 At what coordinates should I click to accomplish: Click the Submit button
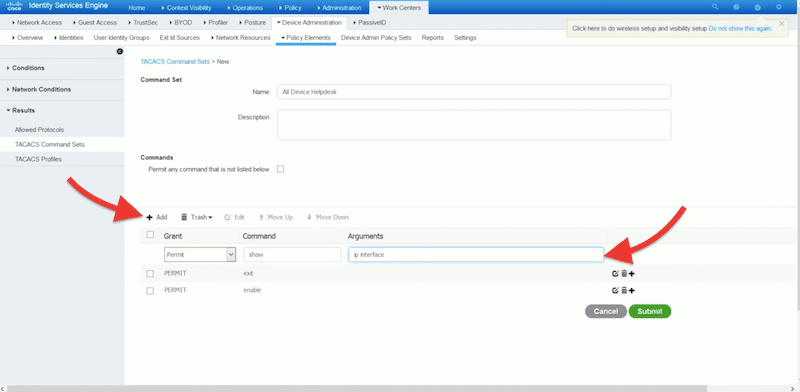[649, 311]
